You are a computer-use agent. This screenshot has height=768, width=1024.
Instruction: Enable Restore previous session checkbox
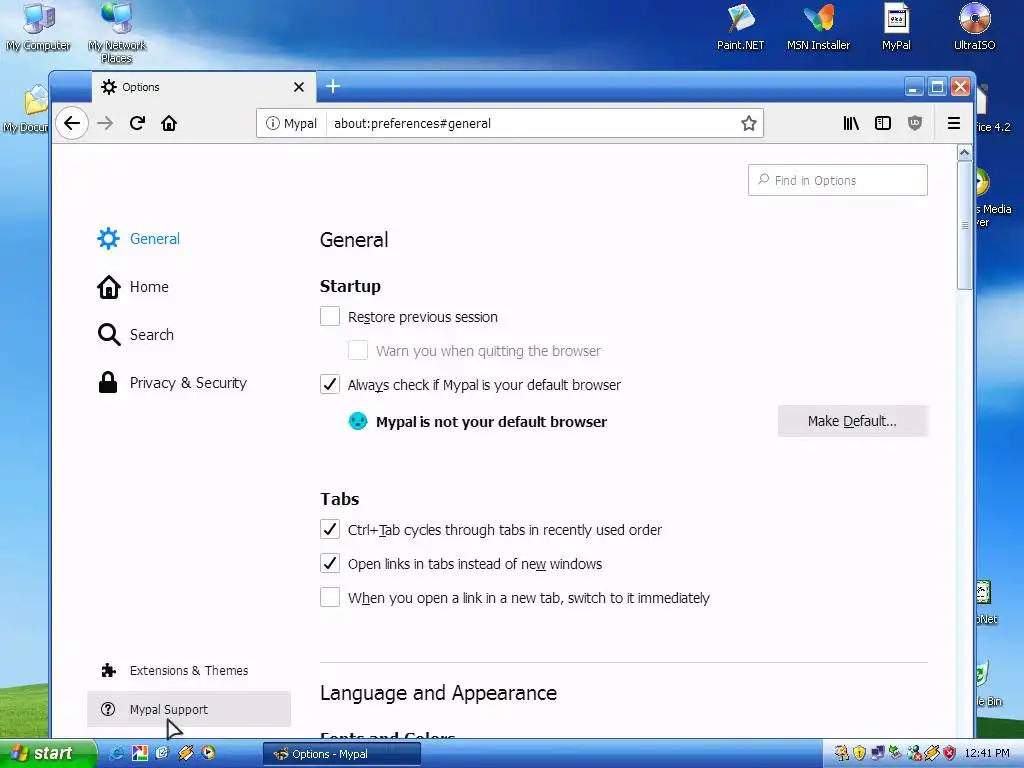(330, 317)
